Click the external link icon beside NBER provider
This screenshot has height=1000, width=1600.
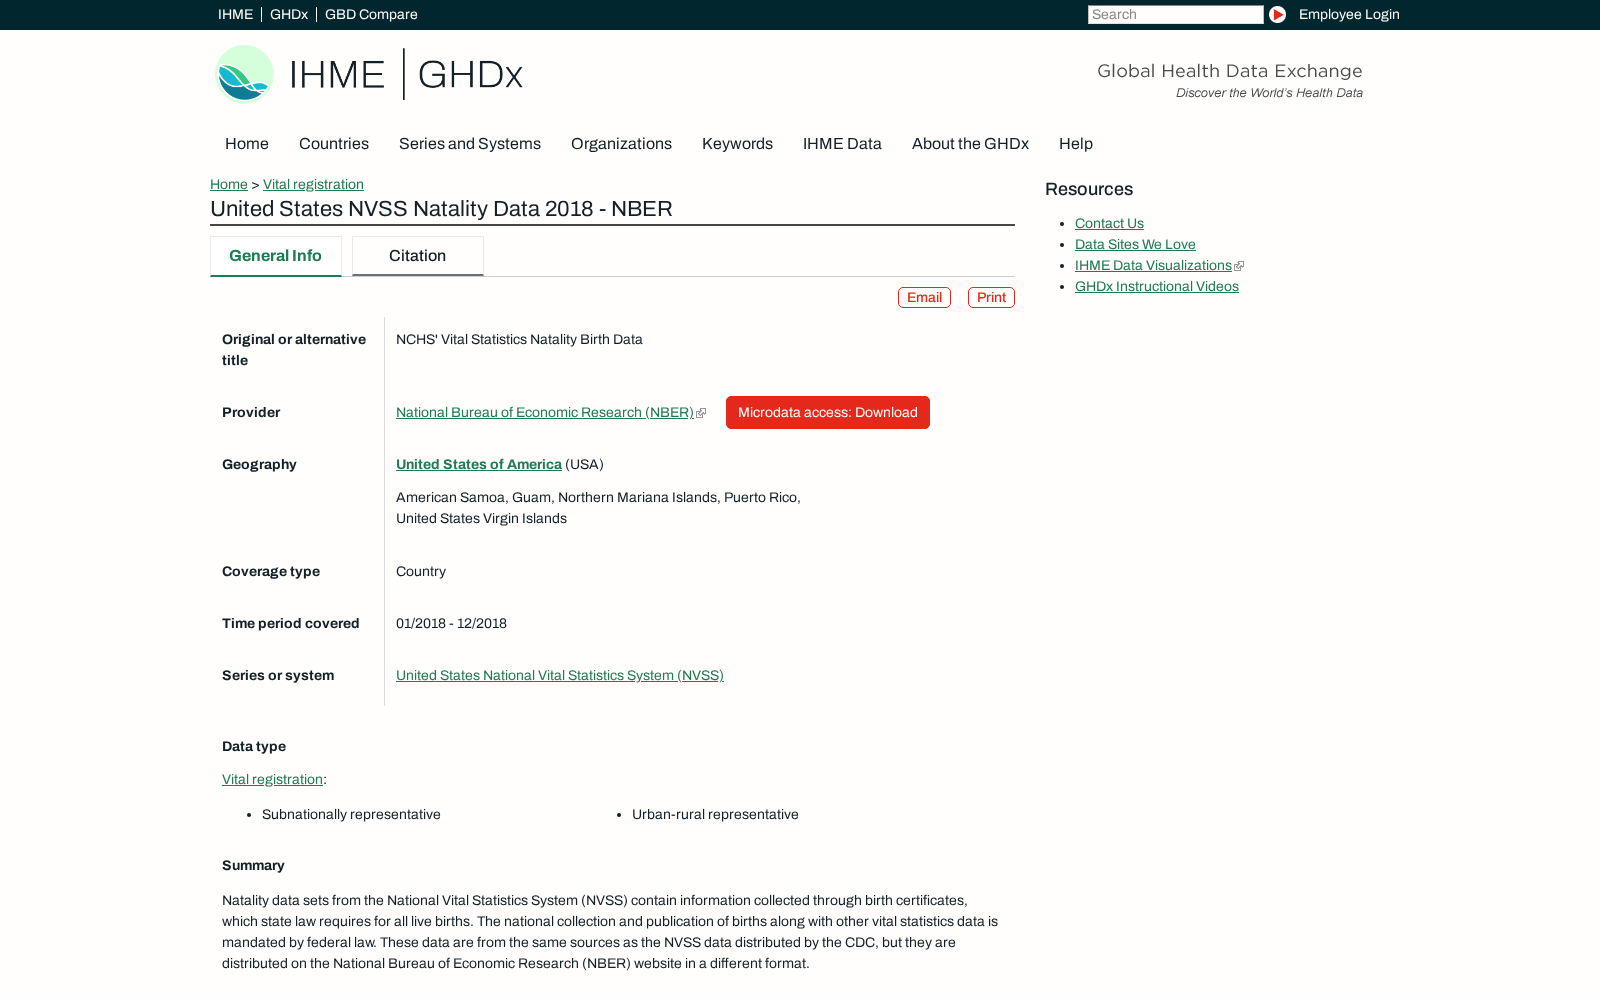click(x=701, y=413)
